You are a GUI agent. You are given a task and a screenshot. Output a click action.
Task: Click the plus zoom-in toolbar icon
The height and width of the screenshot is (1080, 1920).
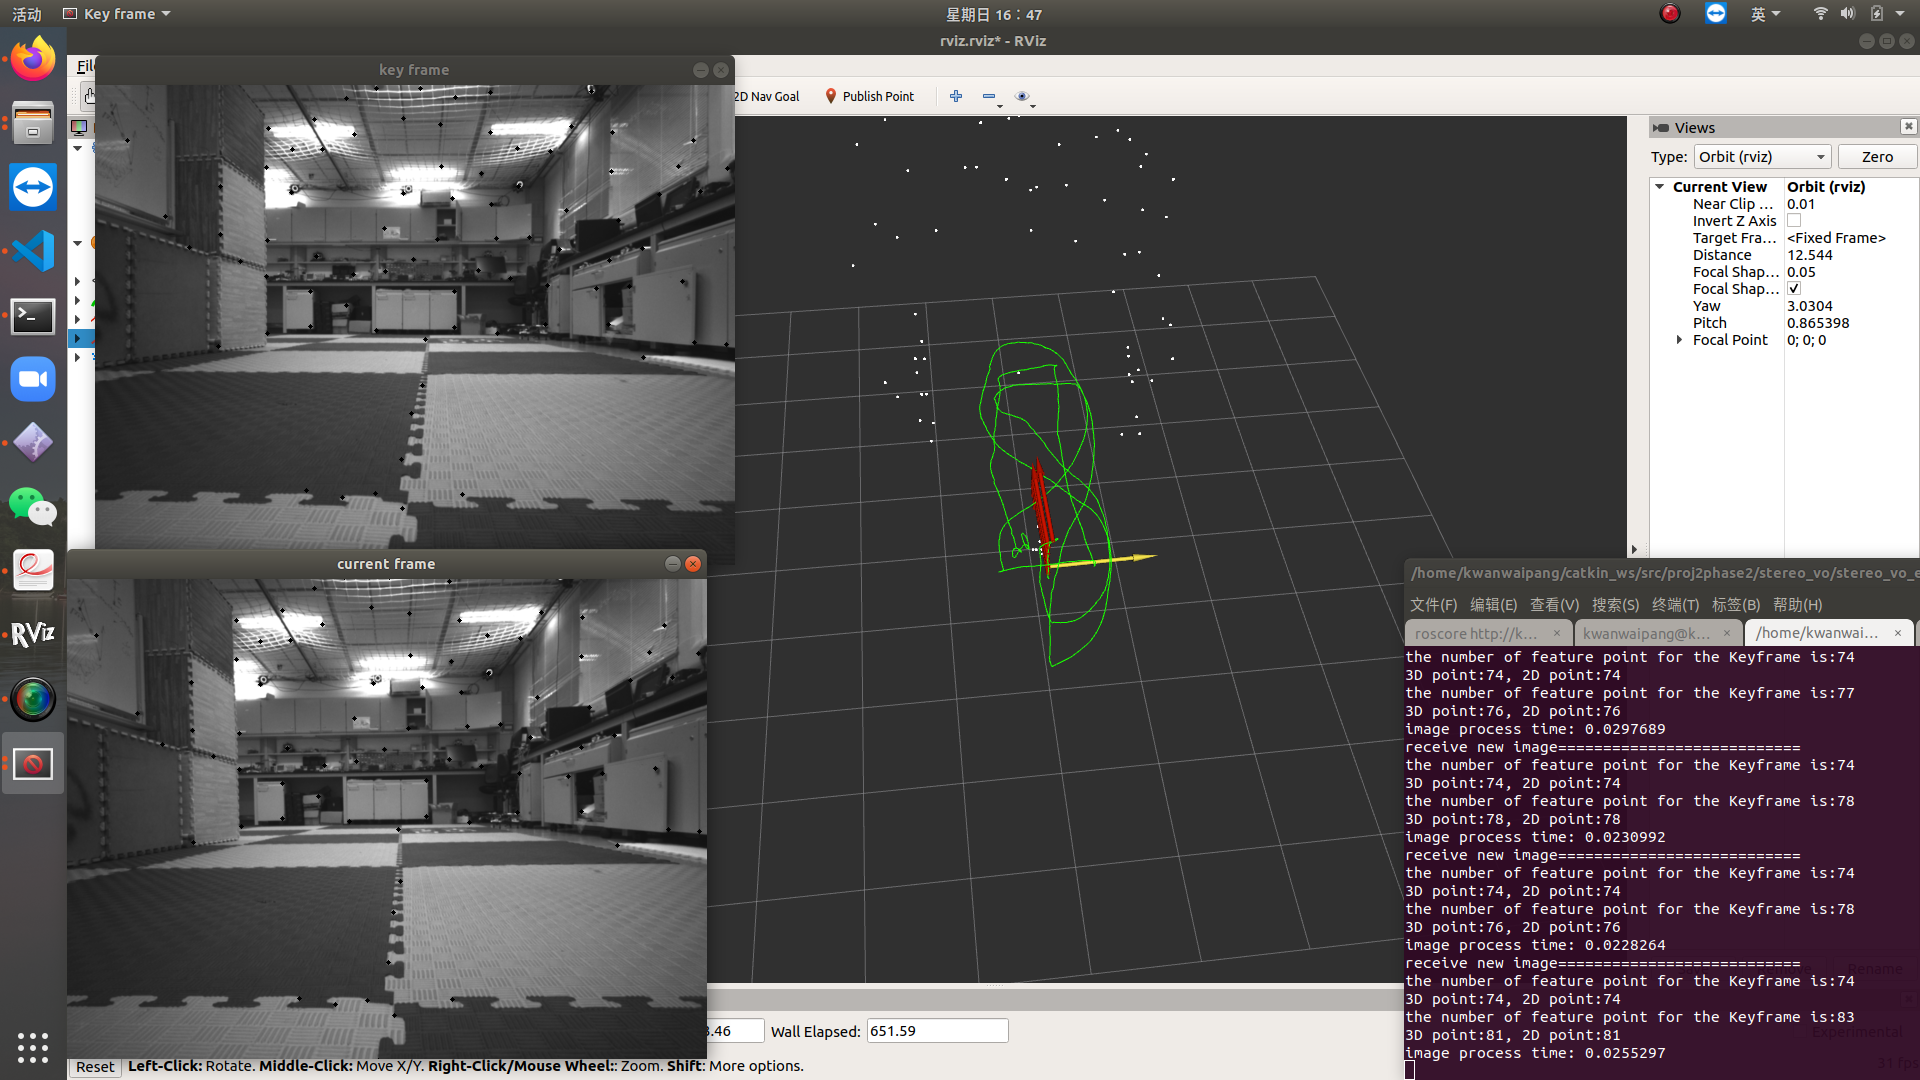[955, 96]
